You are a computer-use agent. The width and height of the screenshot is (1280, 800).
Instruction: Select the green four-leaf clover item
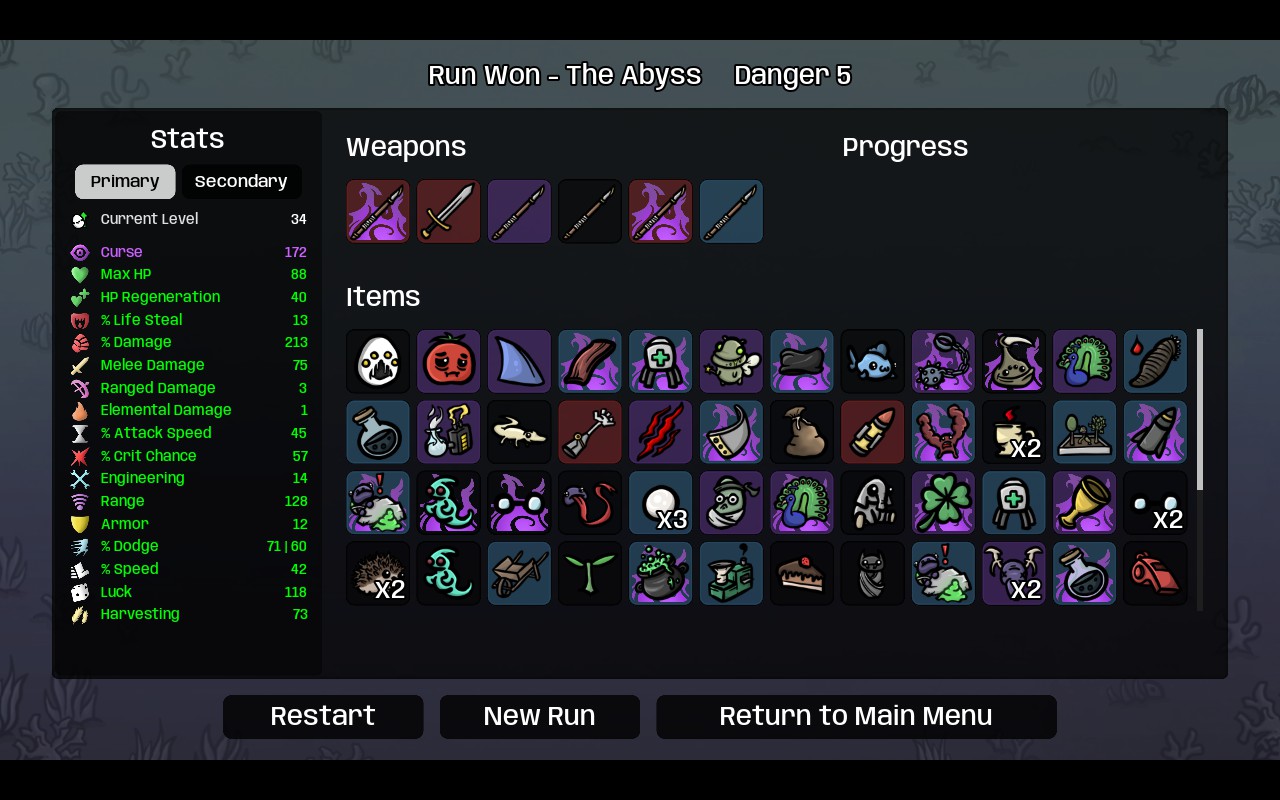[x=943, y=502]
